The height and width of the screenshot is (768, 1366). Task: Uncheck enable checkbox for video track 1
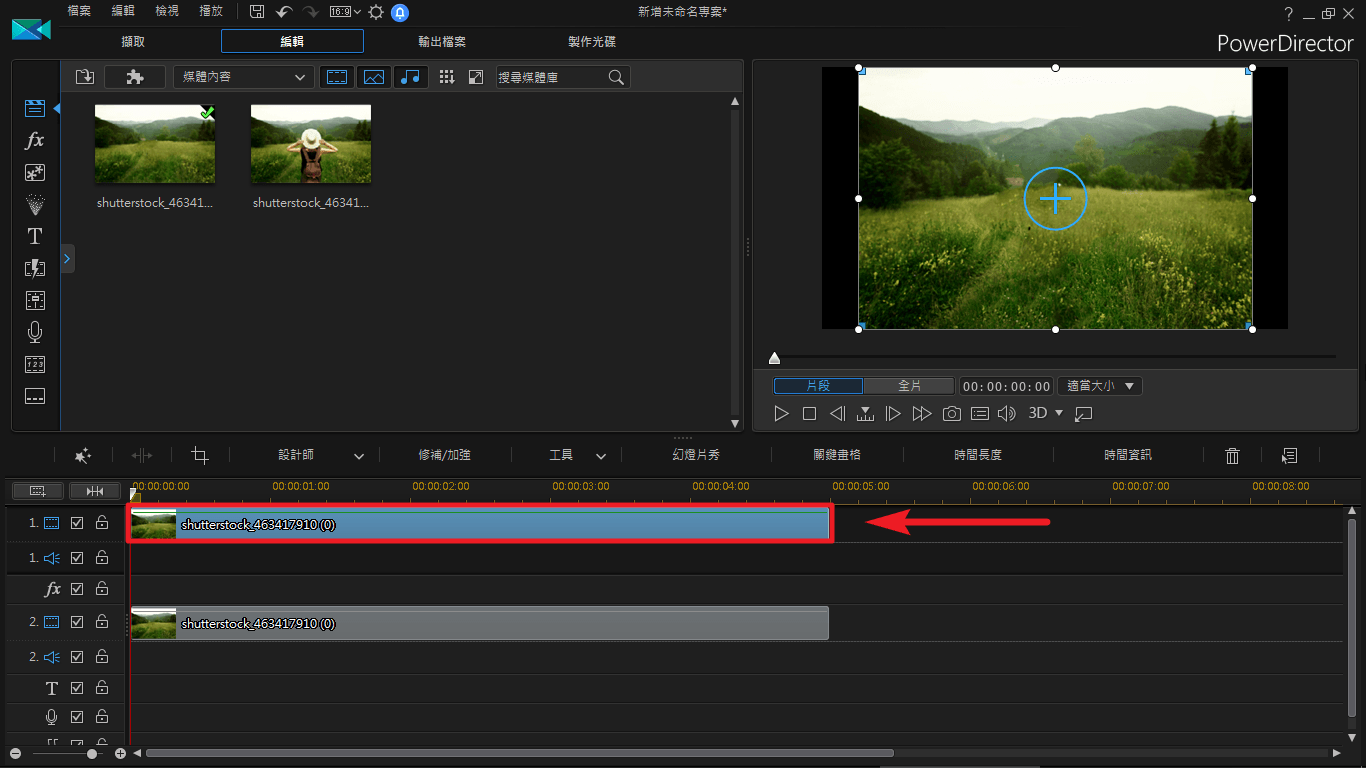click(77, 523)
